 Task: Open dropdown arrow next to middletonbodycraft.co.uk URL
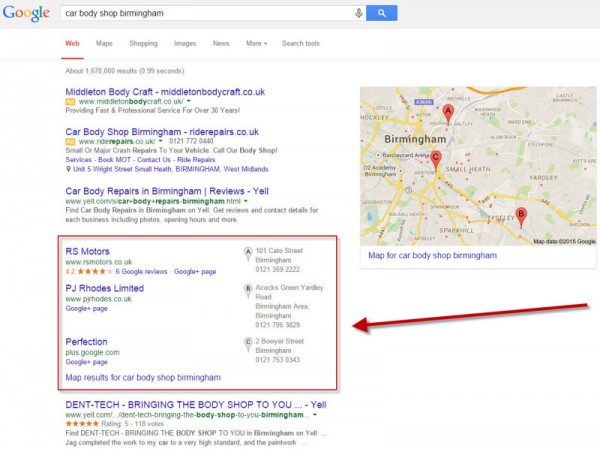pos(189,101)
